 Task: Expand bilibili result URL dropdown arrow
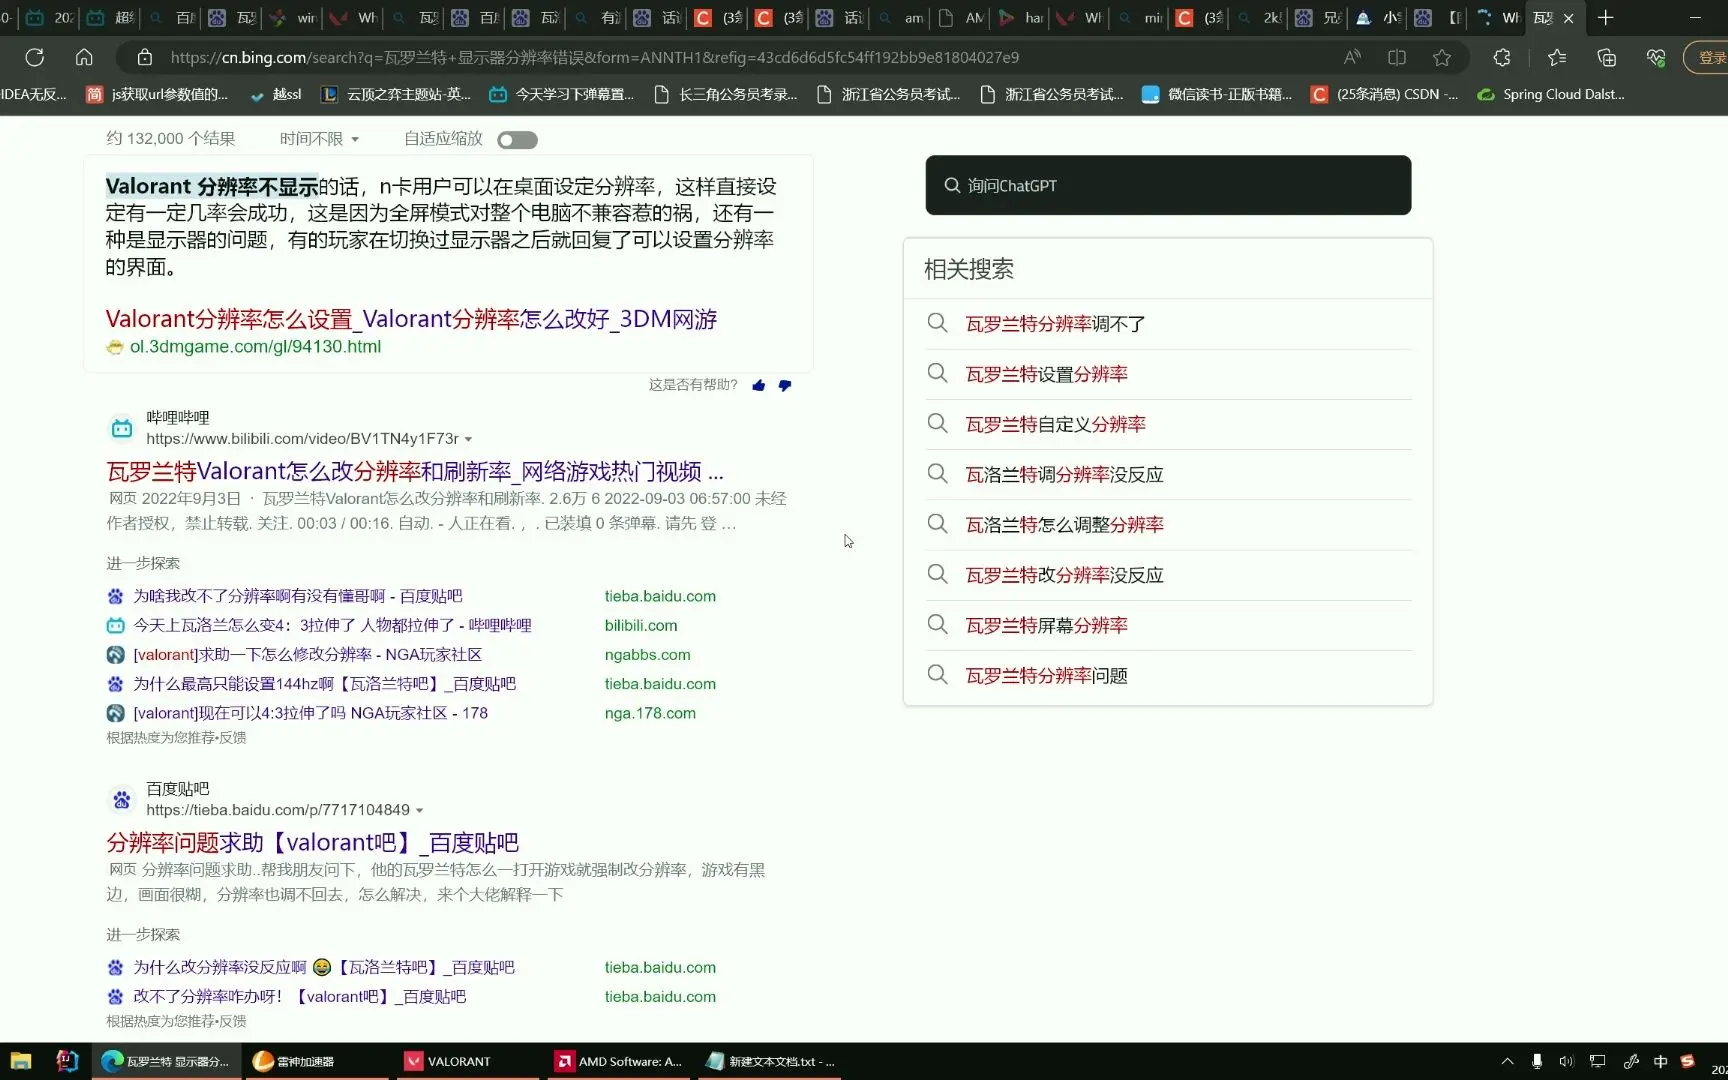point(468,439)
